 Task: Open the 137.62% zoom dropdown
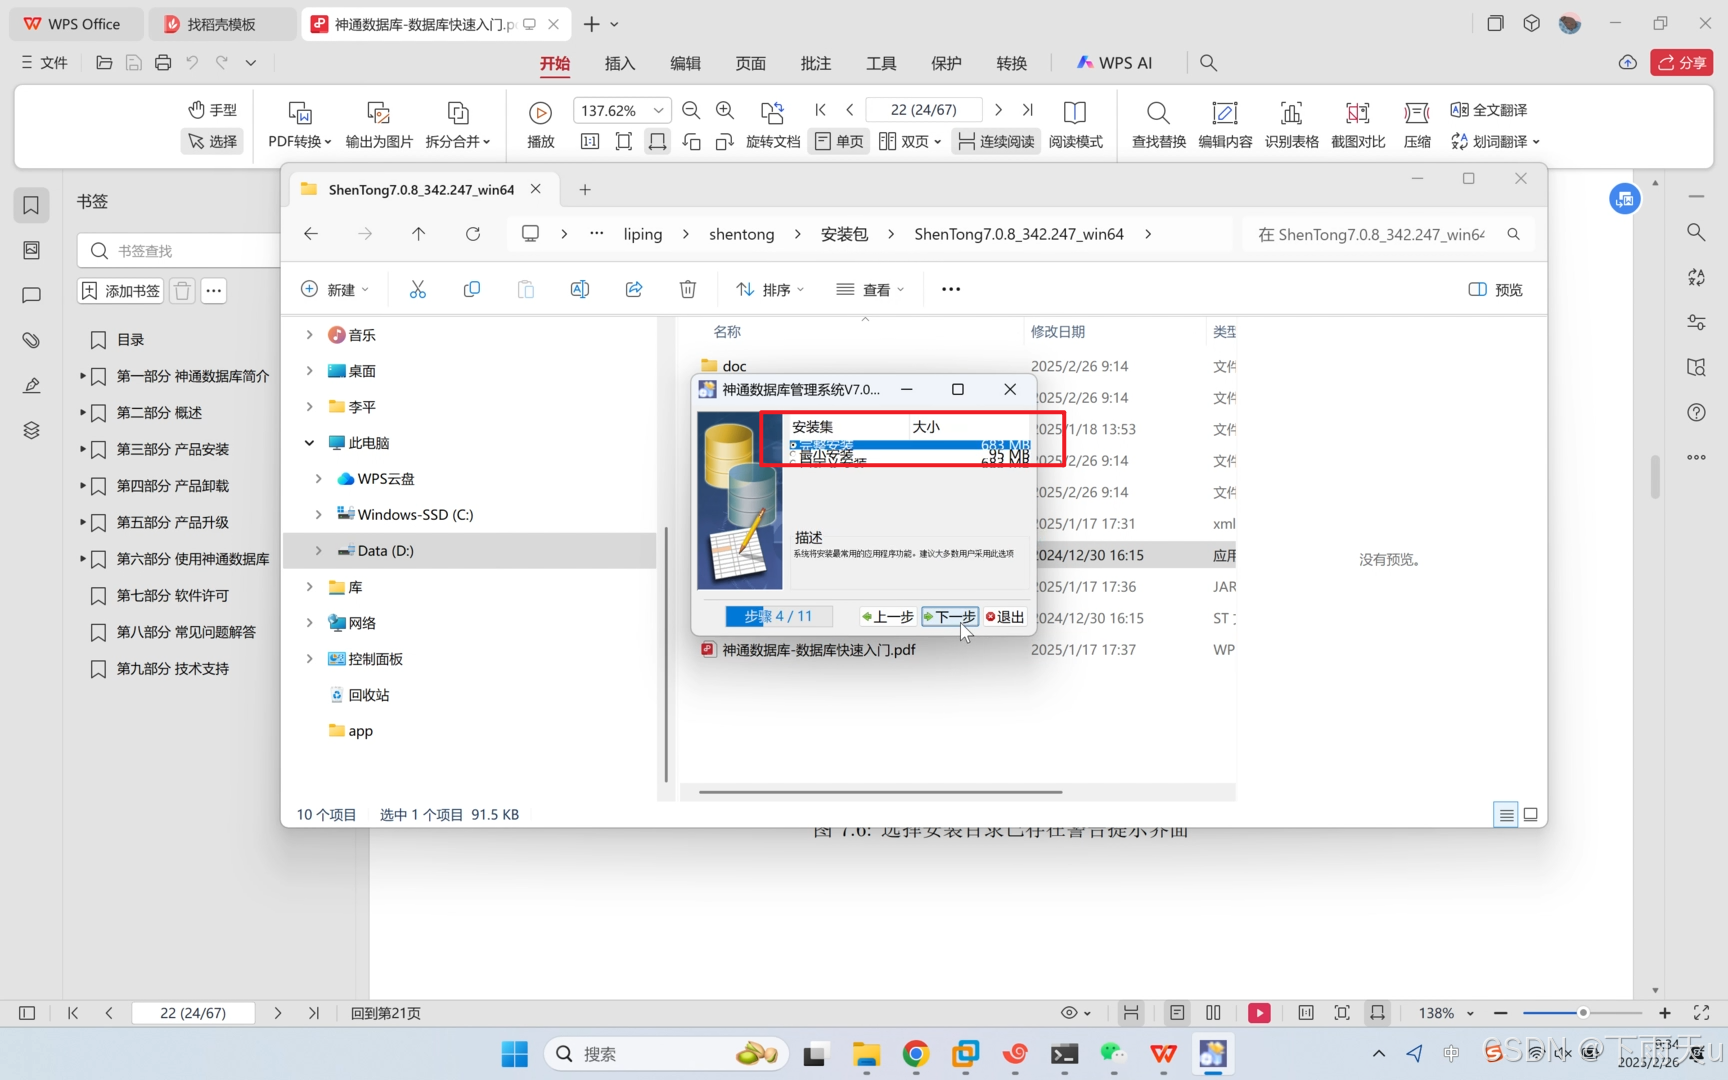click(x=658, y=110)
